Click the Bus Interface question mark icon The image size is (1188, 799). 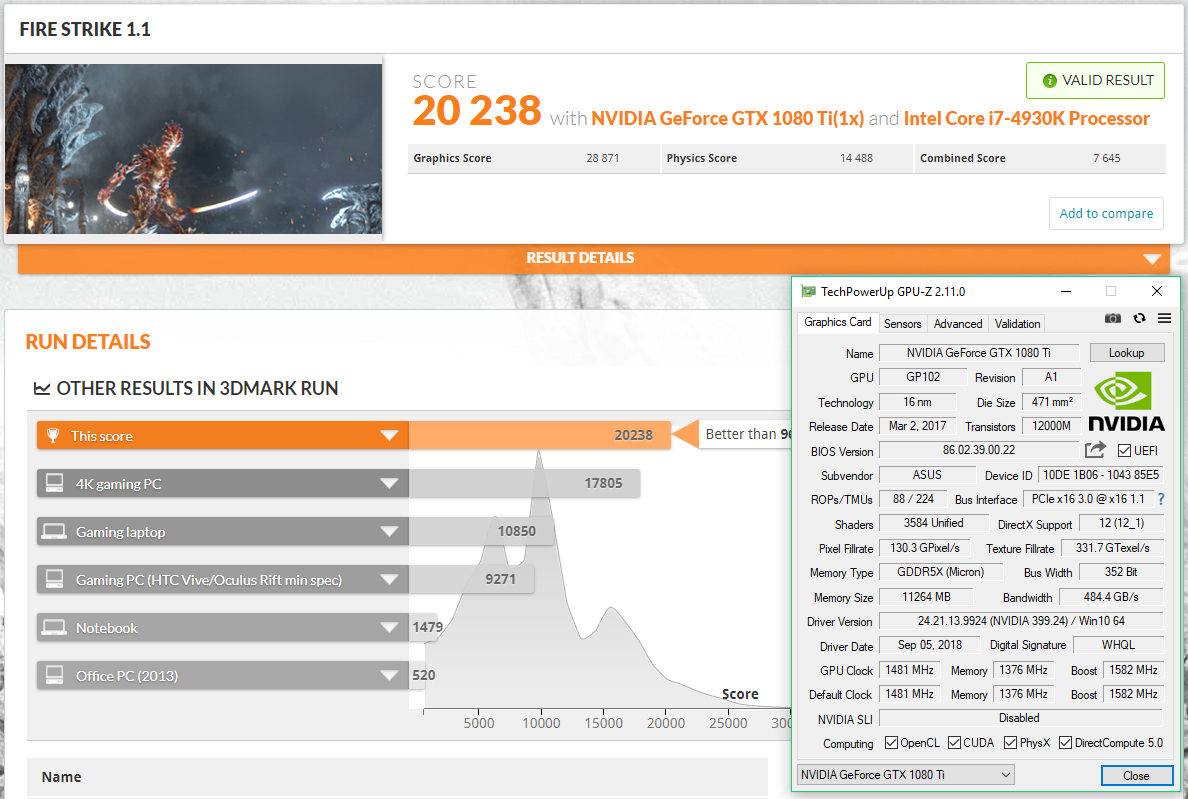pyautogui.click(x=1161, y=499)
